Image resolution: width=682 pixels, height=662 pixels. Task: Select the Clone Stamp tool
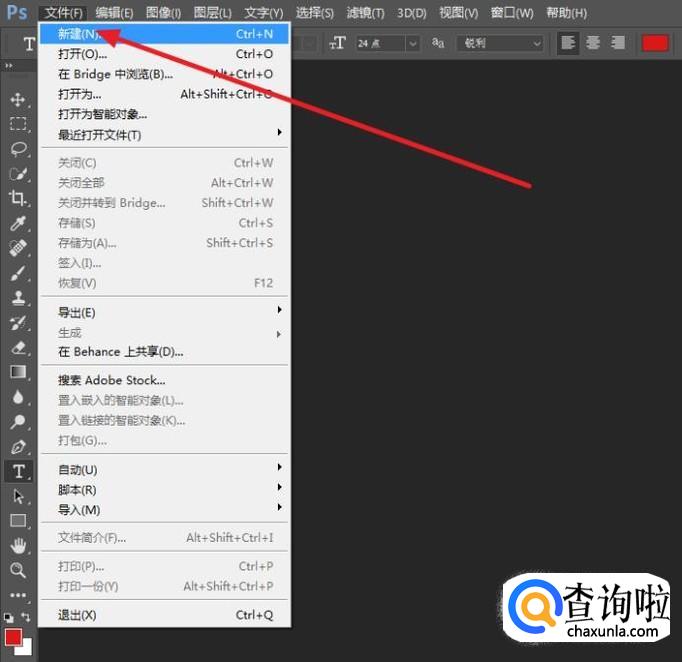pos(18,297)
